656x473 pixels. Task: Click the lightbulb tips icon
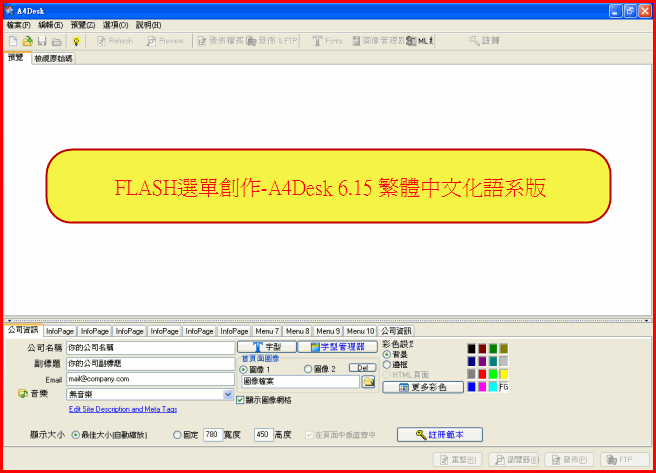[76, 41]
